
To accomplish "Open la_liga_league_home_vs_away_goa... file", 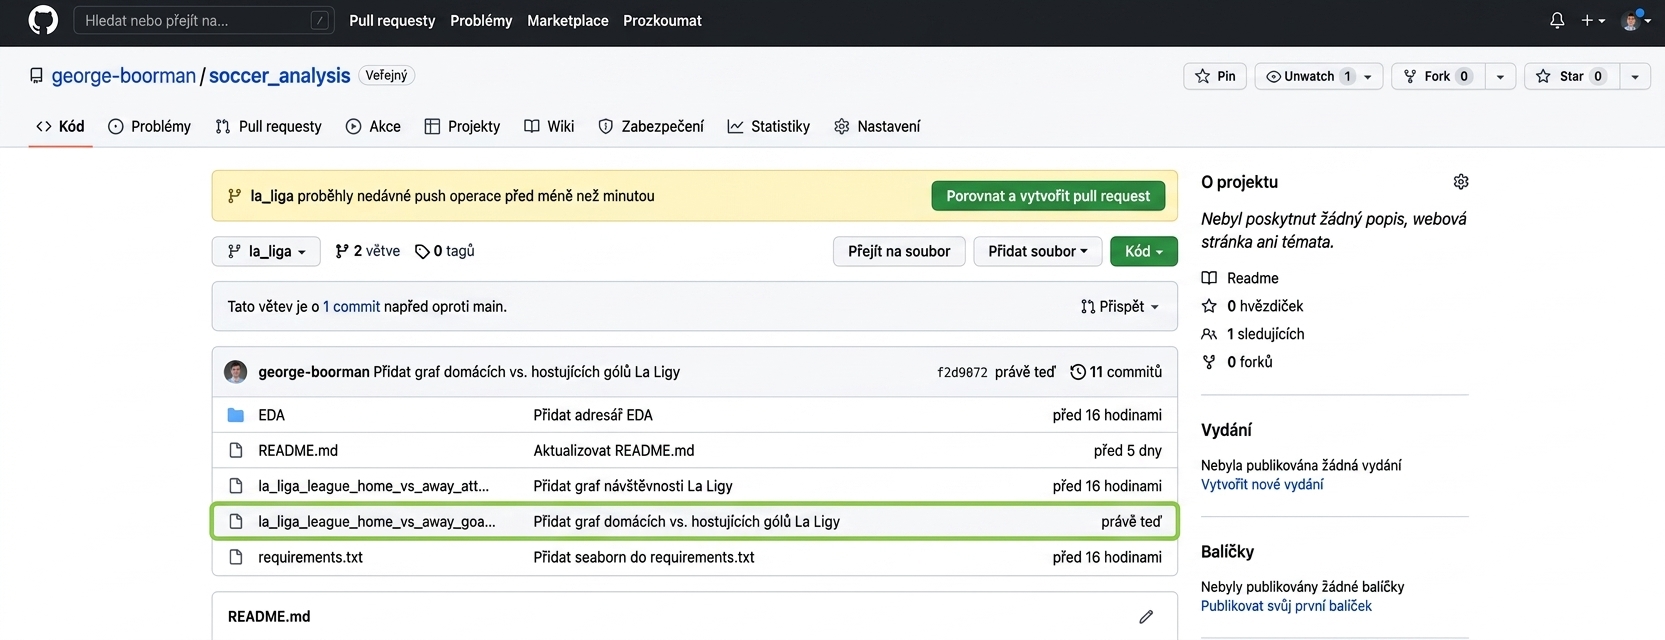I will pos(377,522).
